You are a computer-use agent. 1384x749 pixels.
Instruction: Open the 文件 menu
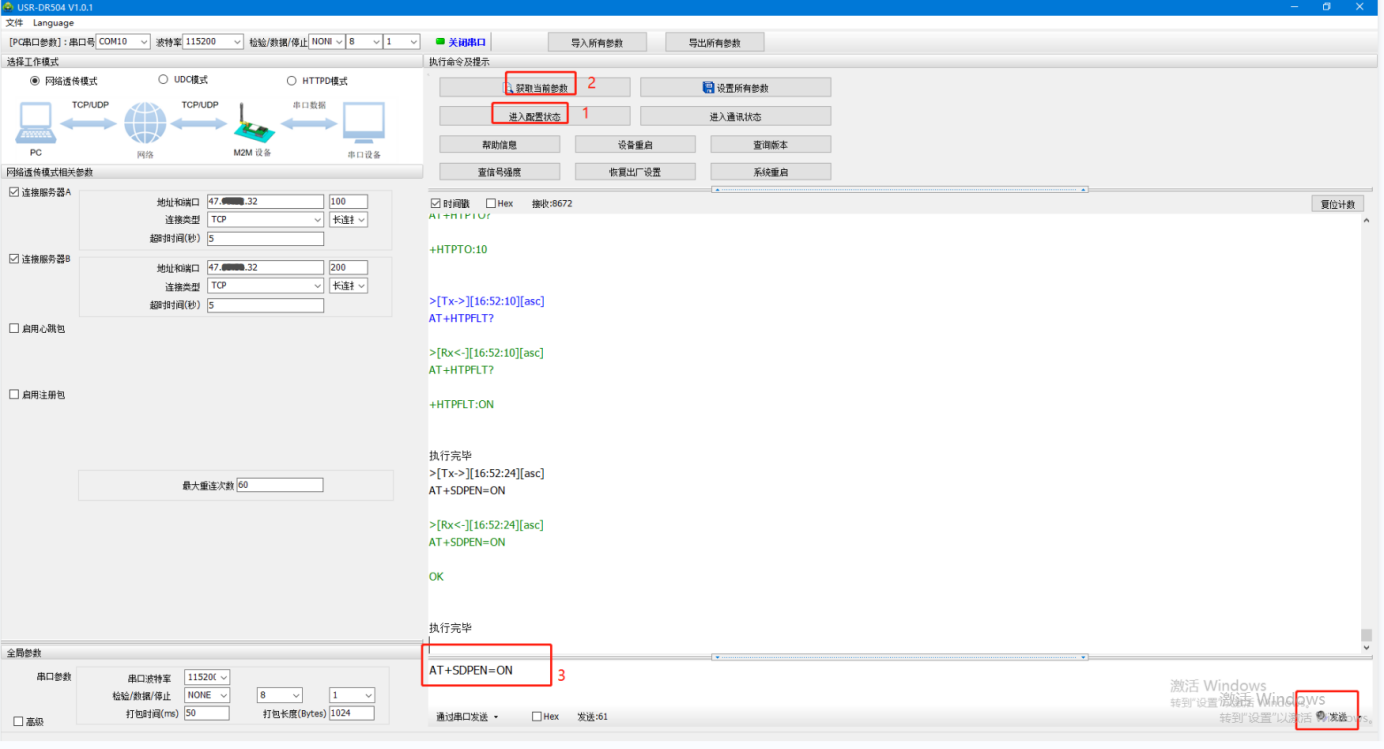pos(14,22)
